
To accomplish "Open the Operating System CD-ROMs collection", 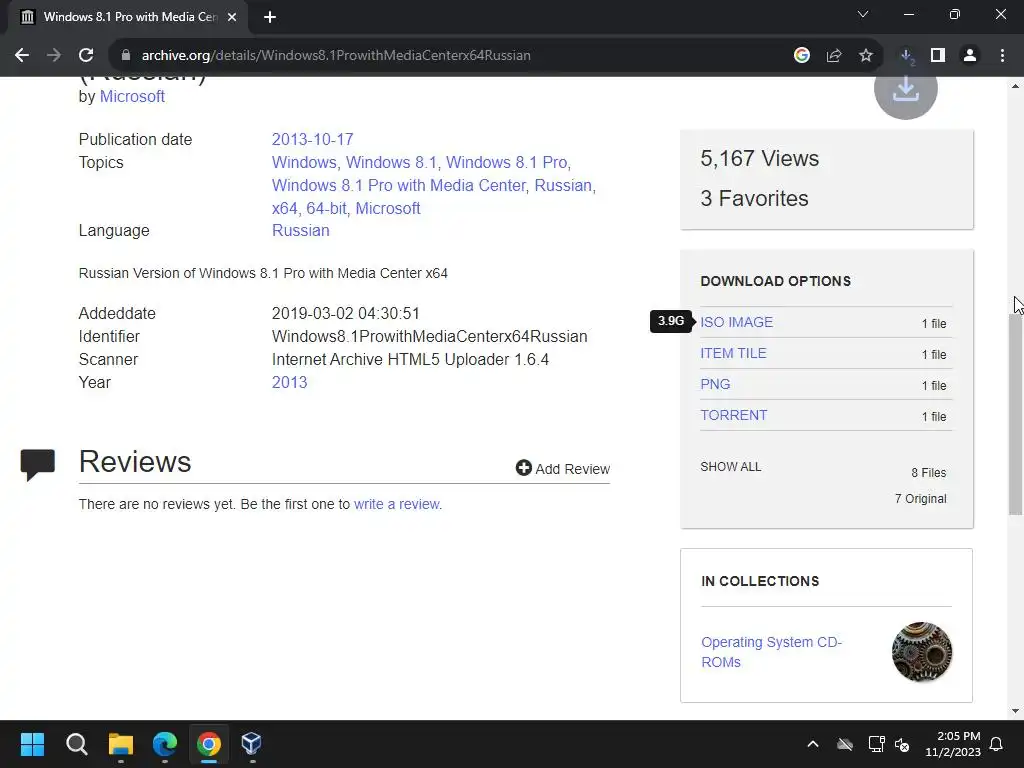I will (x=771, y=652).
